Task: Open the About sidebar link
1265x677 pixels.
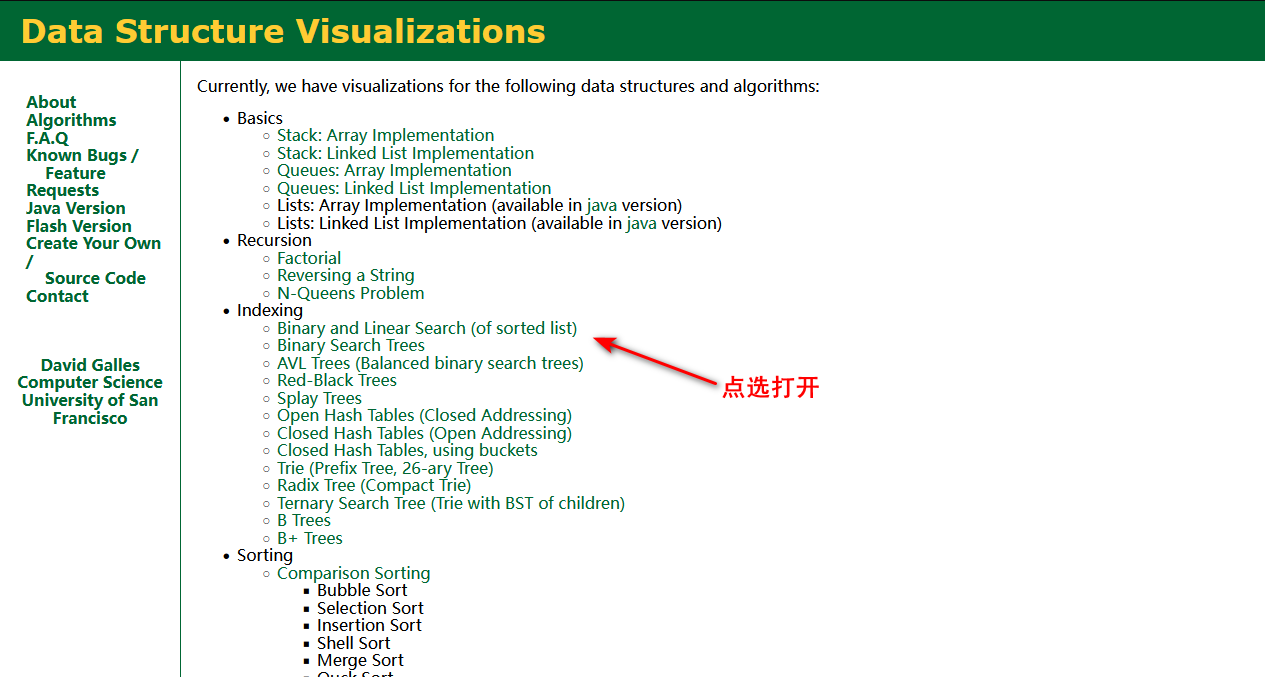Action: click(x=51, y=102)
